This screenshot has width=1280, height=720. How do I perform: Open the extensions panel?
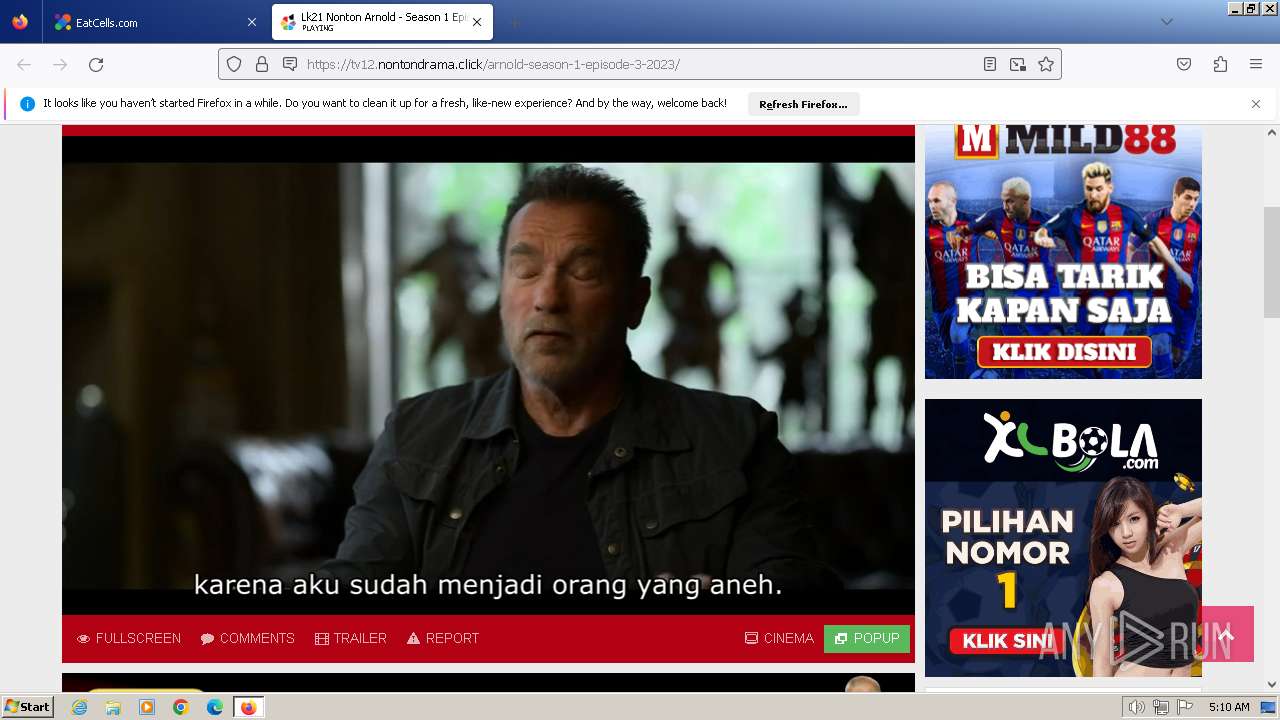(x=1220, y=64)
